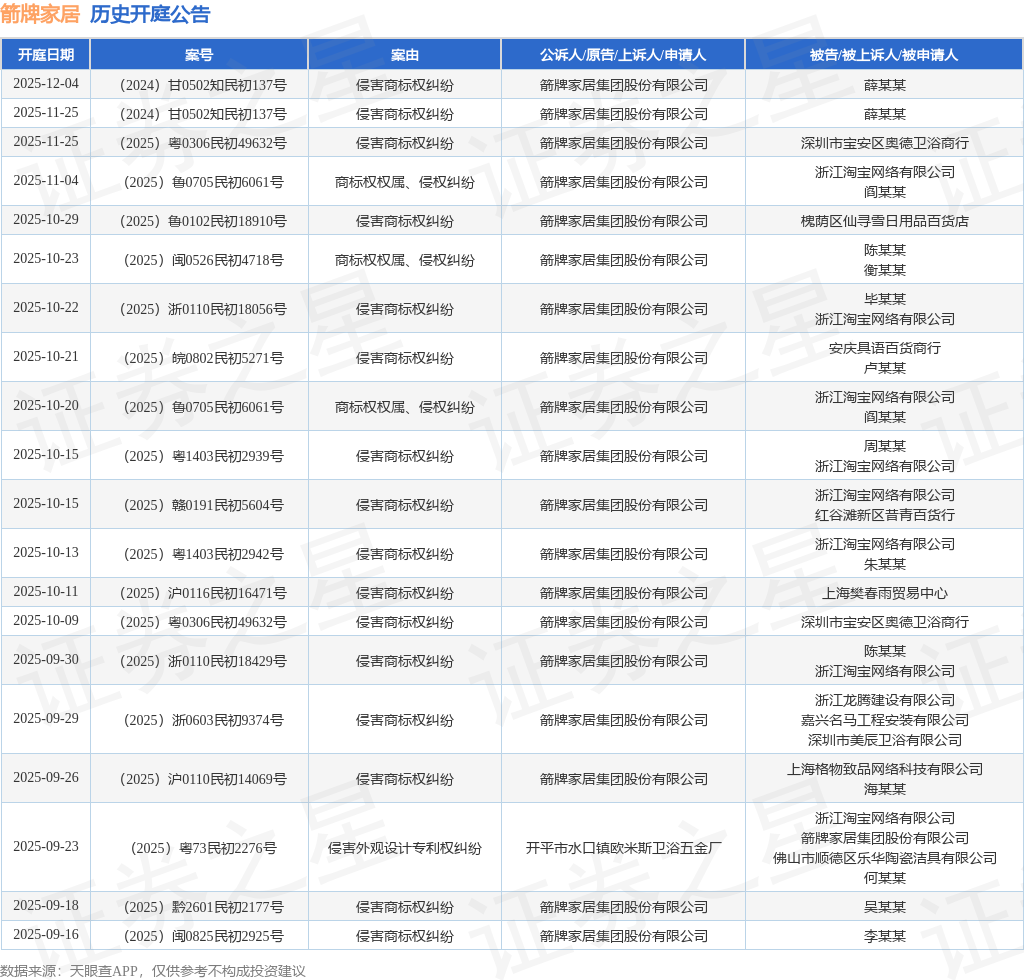
Task: Click case number (2025)浙0110民初18429号
Action: point(203,661)
